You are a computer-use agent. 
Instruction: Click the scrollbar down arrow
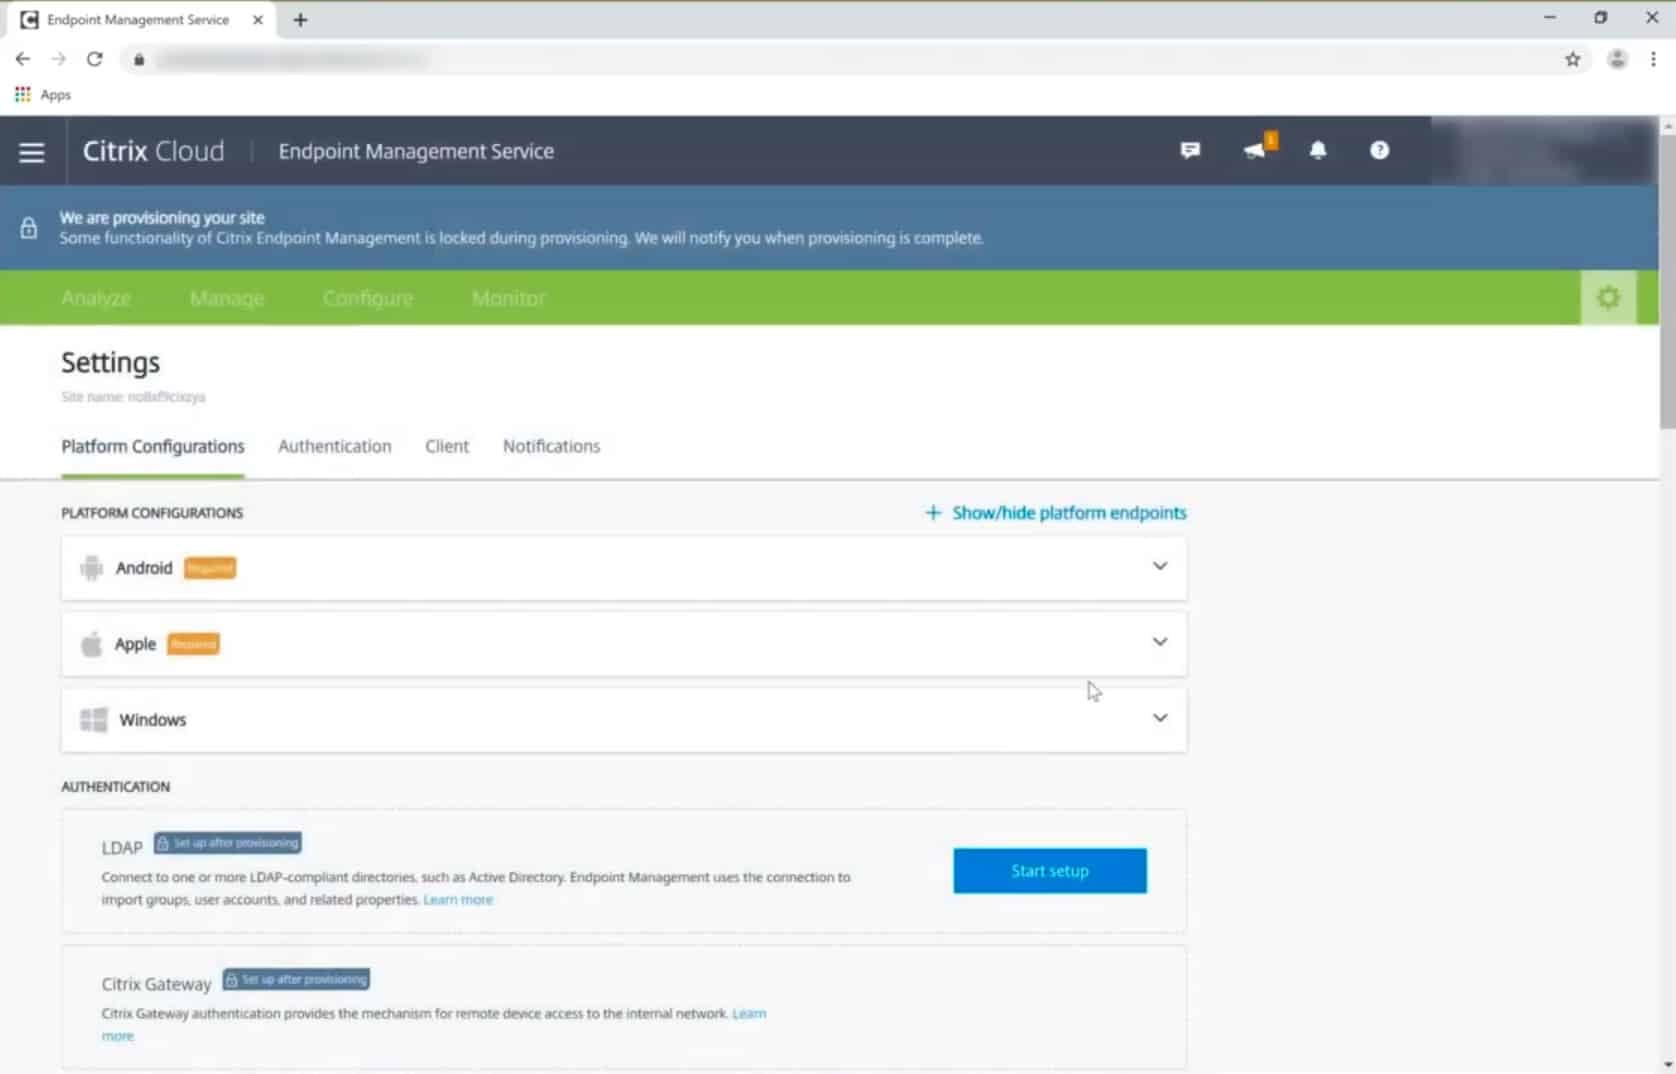[1667, 1066]
